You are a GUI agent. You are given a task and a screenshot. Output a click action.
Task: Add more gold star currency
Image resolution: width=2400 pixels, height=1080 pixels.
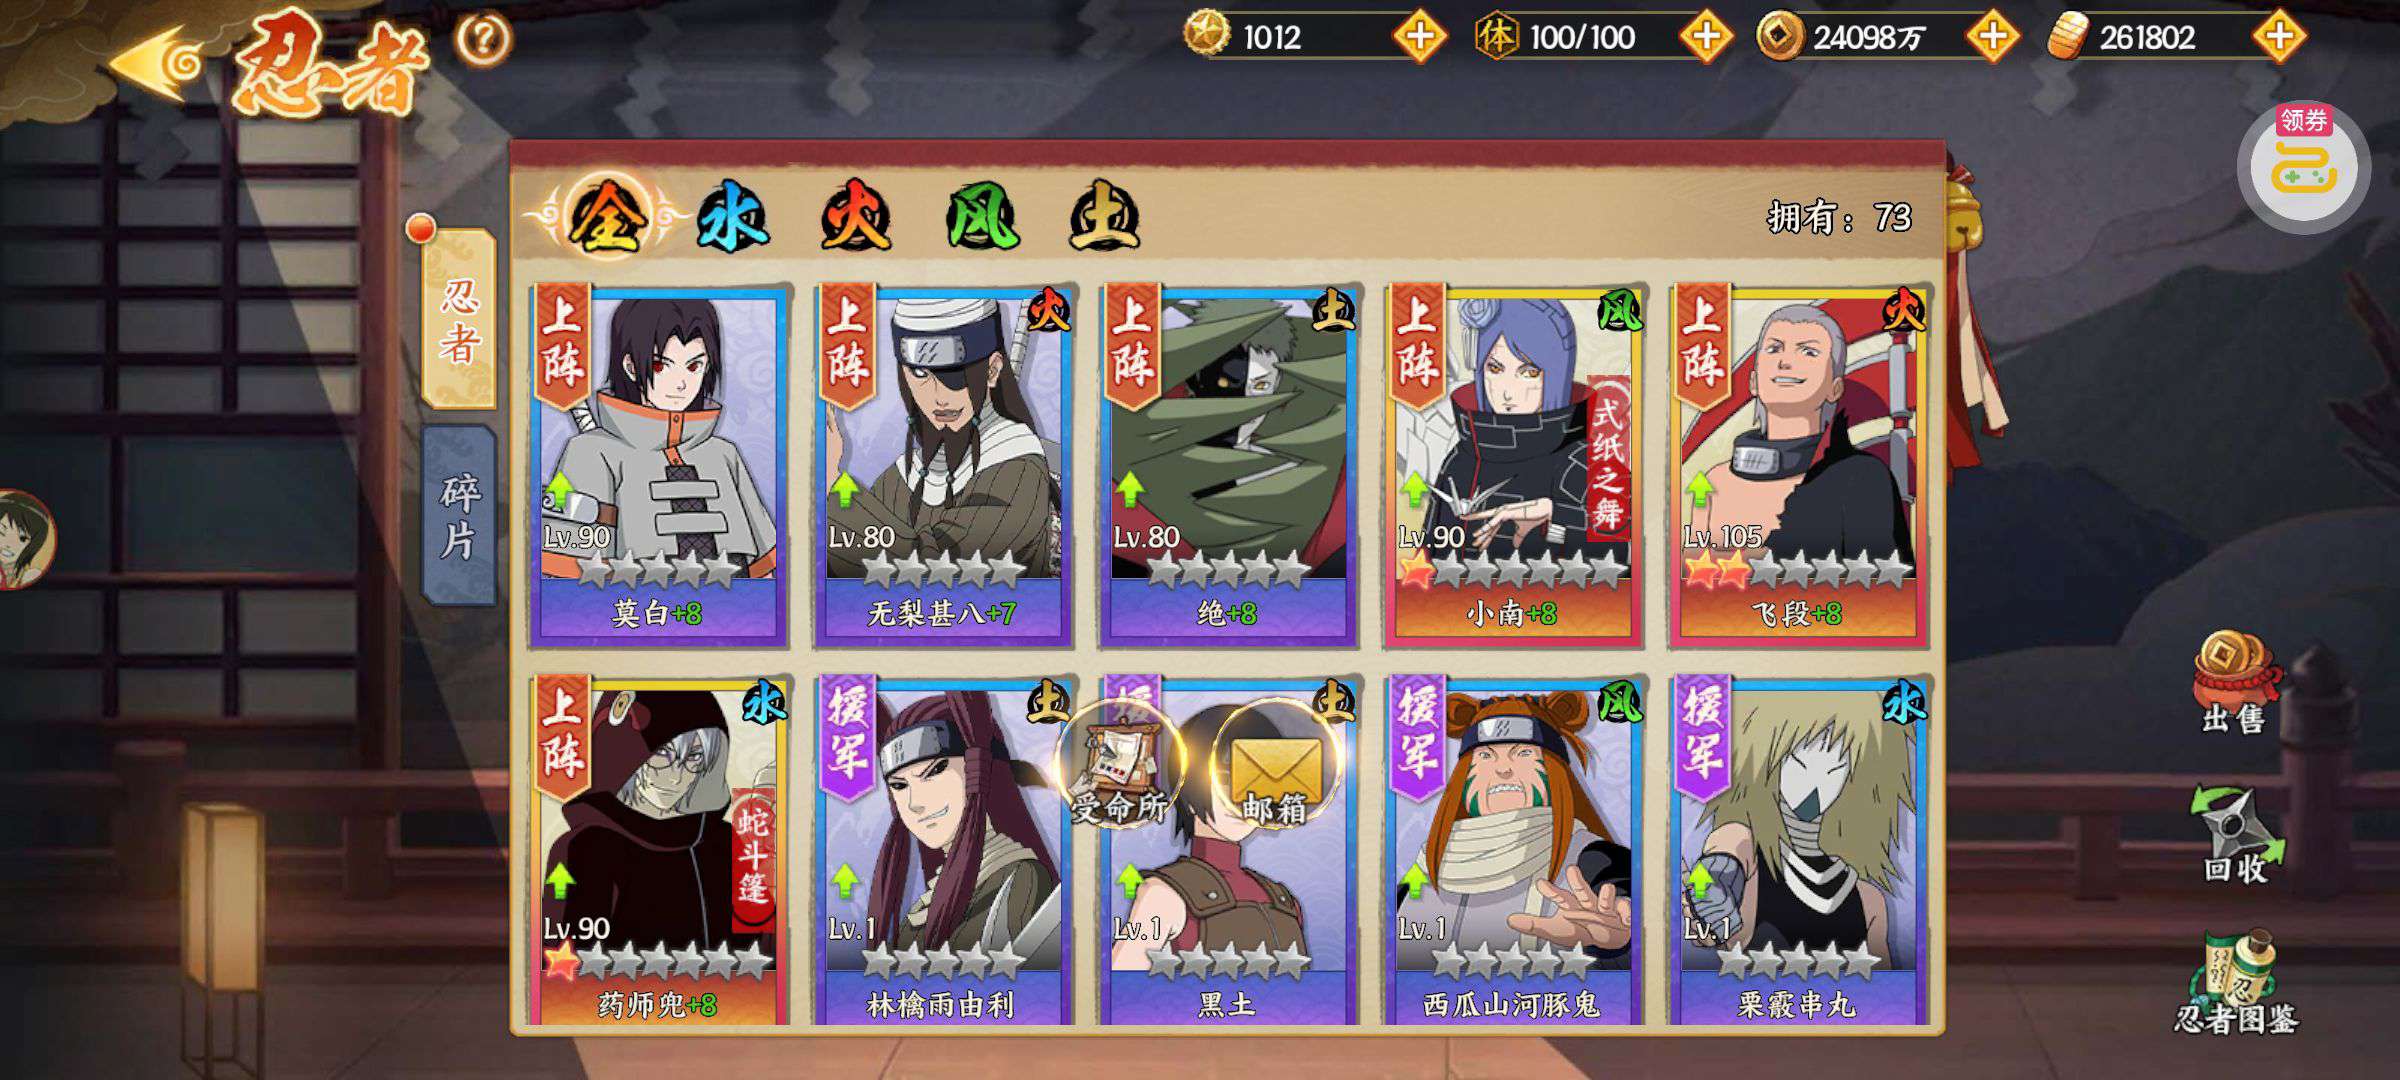pos(1419,37)
